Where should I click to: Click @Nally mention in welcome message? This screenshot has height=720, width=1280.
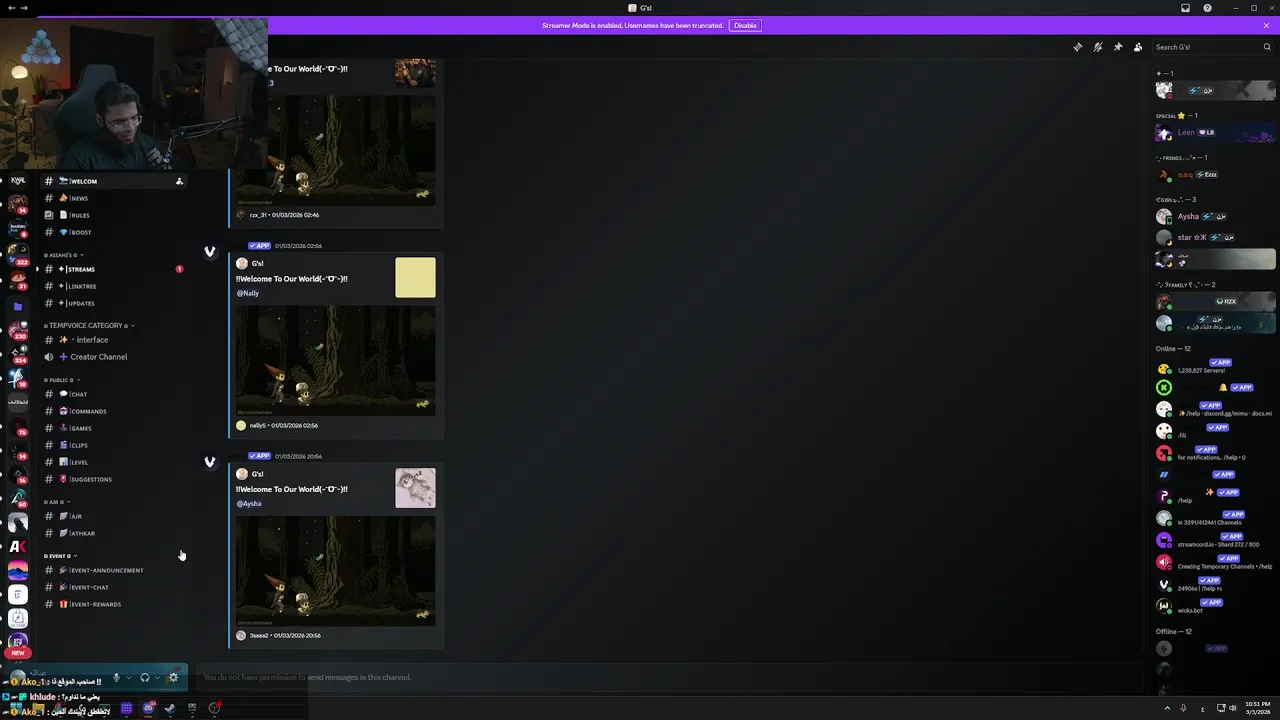click(x=248, y=293)
